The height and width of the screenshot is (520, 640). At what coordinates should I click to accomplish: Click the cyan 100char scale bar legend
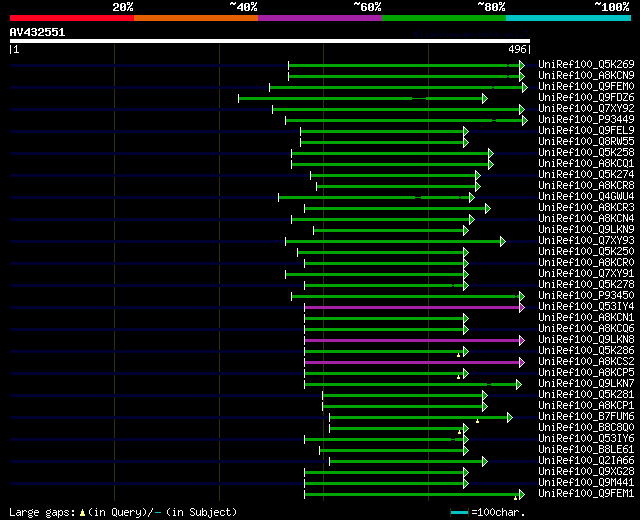[460, 513]
